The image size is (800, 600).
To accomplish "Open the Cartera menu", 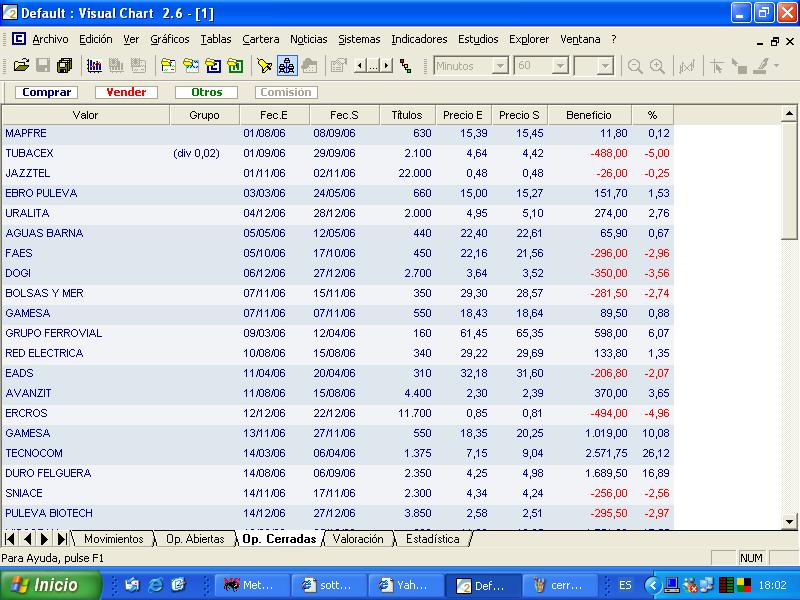I will pos(261,39).
